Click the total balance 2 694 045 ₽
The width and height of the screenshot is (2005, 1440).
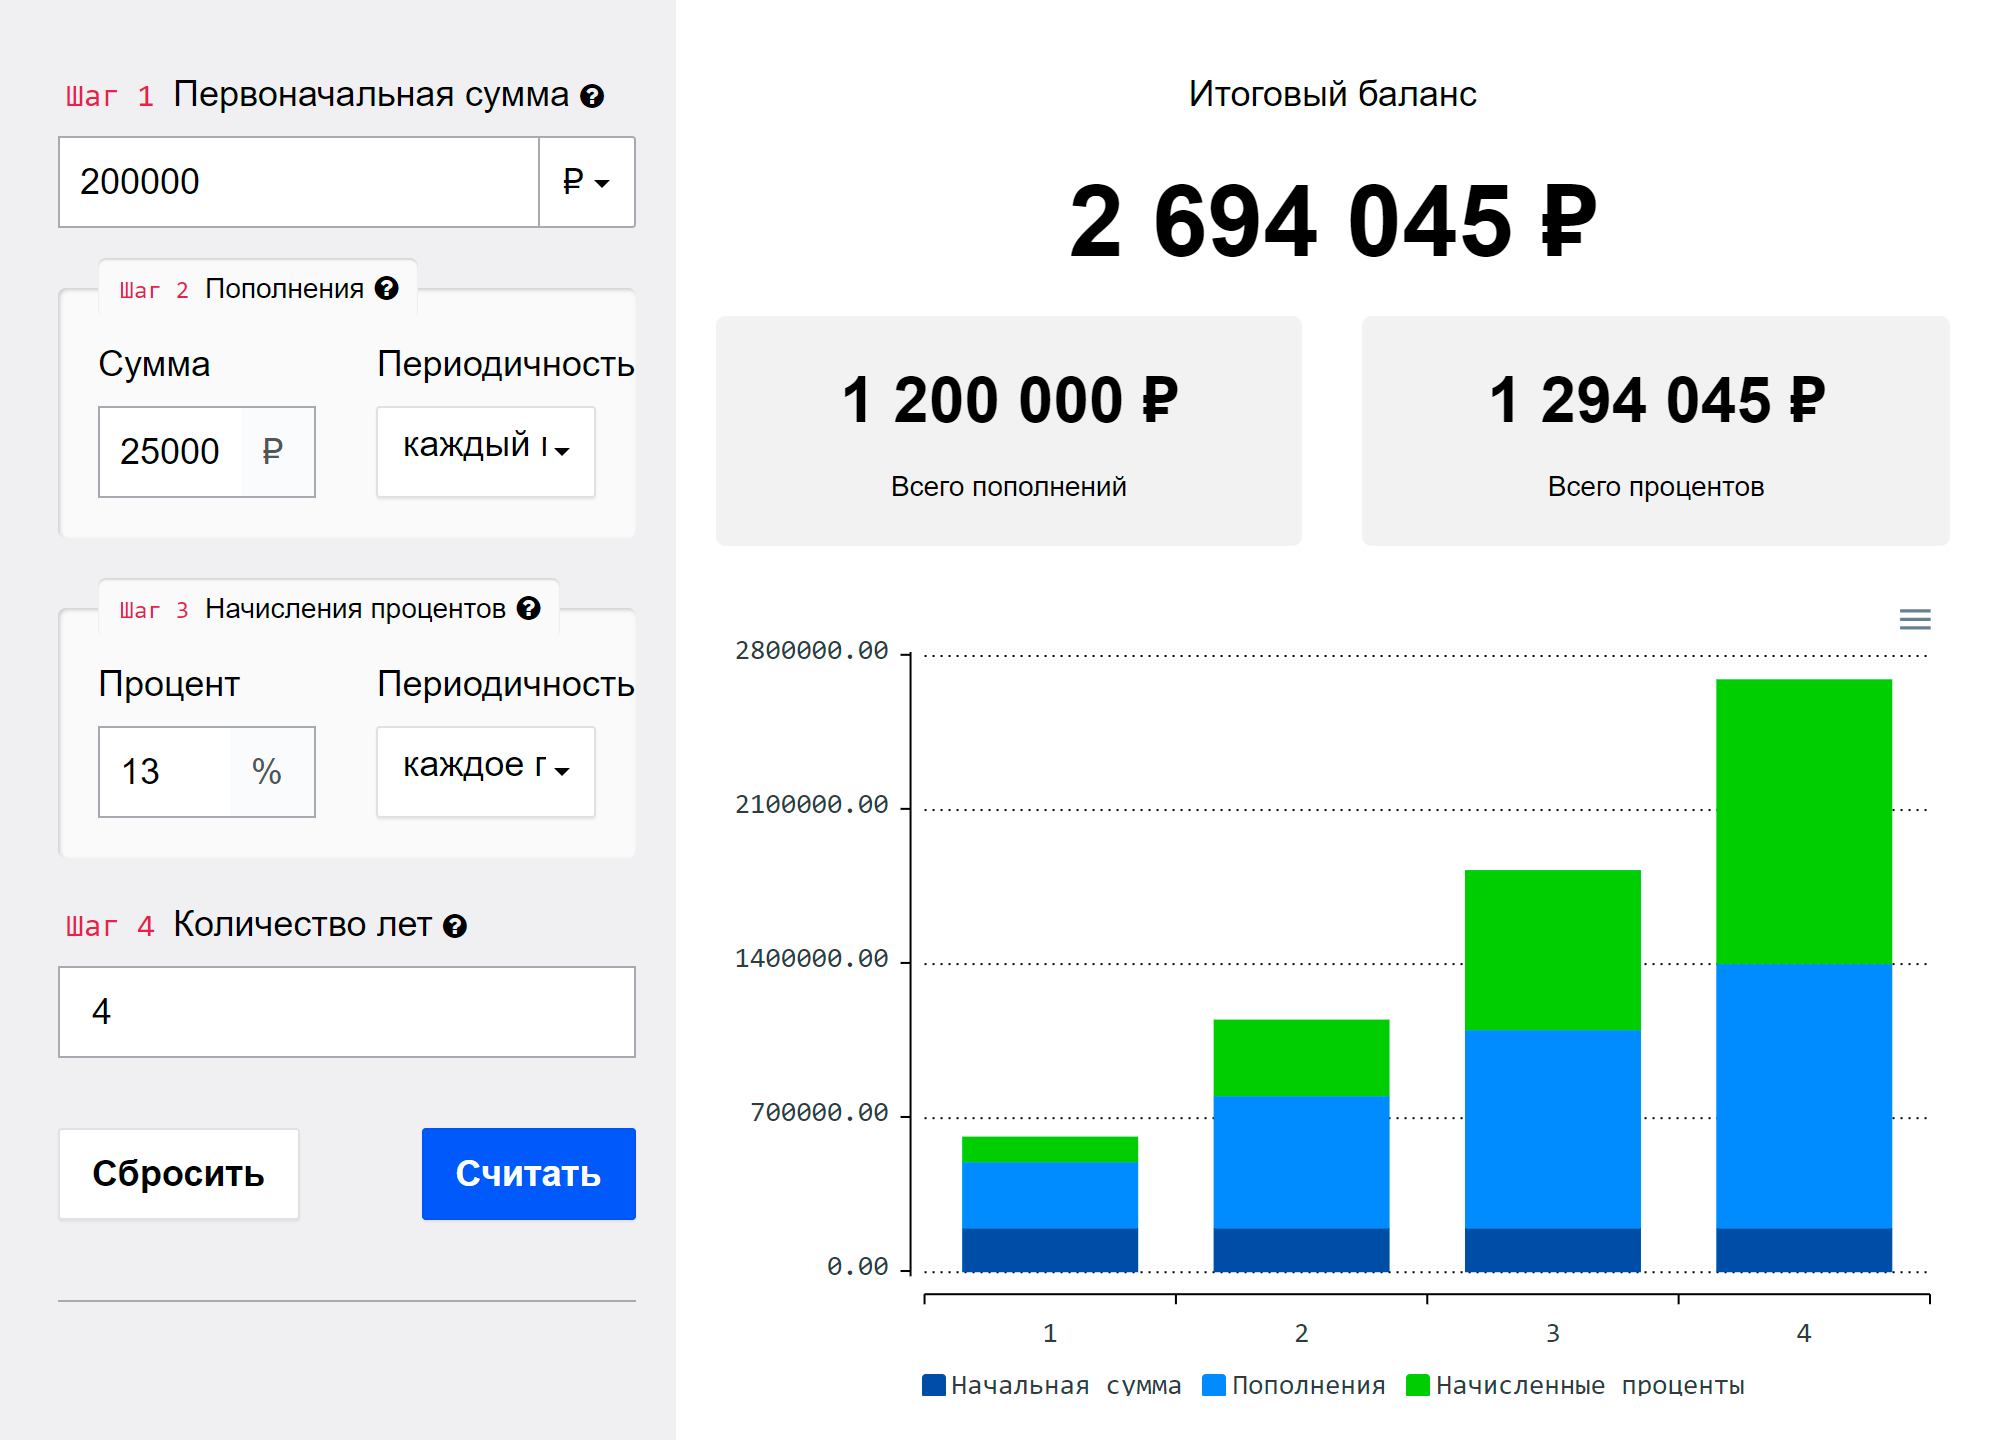[x=1333, y=221]
